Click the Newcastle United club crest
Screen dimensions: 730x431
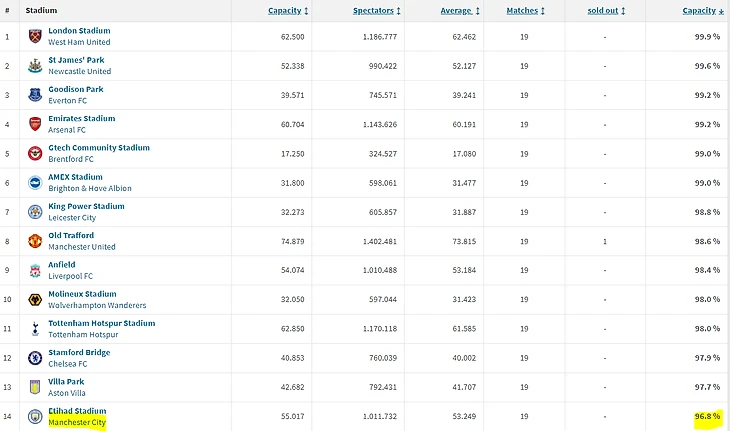(x=34, y=66)
